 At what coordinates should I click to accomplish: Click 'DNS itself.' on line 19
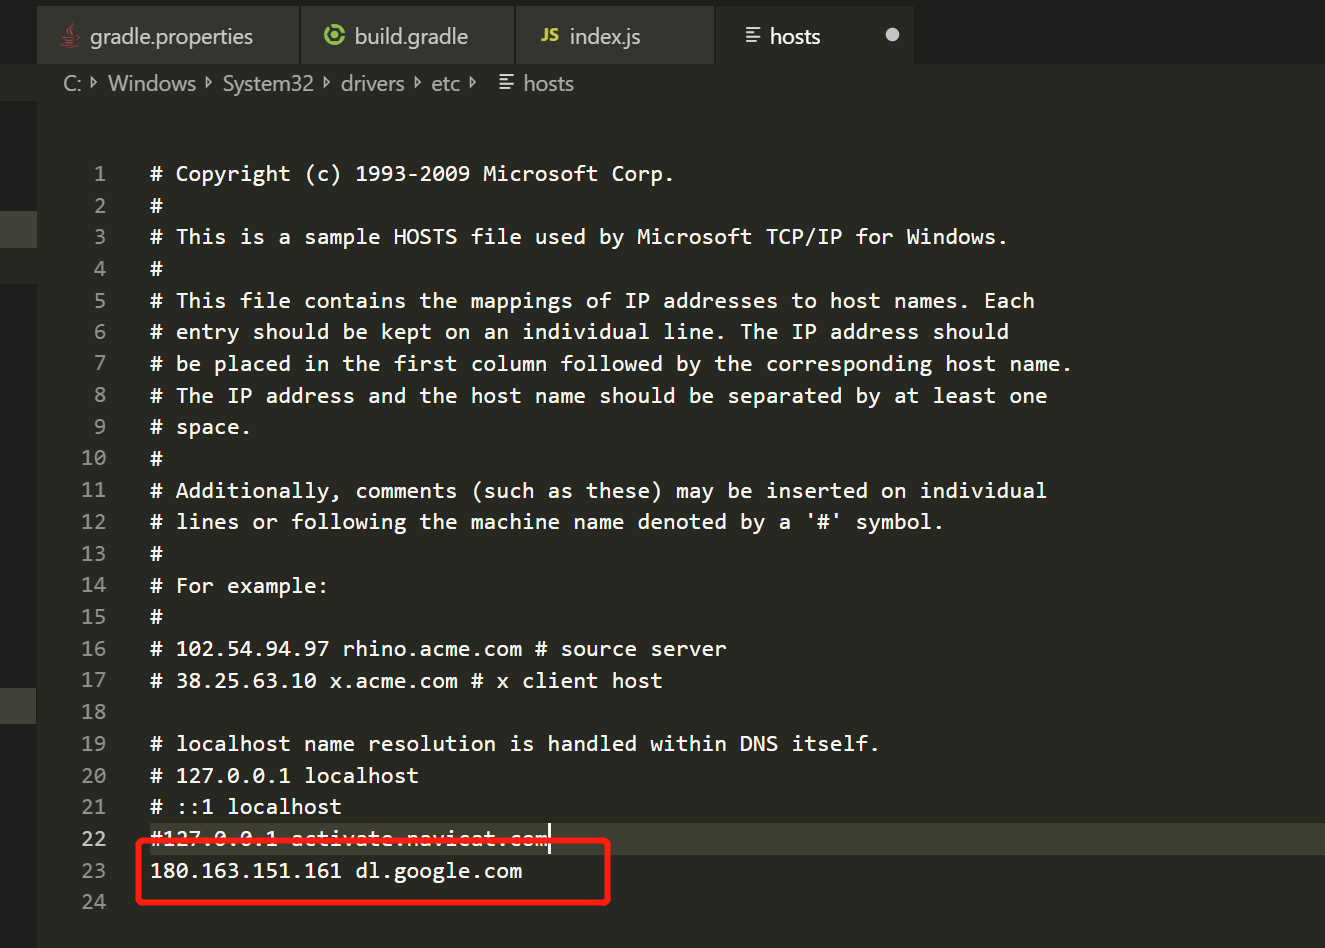click(x=809, y=744)
